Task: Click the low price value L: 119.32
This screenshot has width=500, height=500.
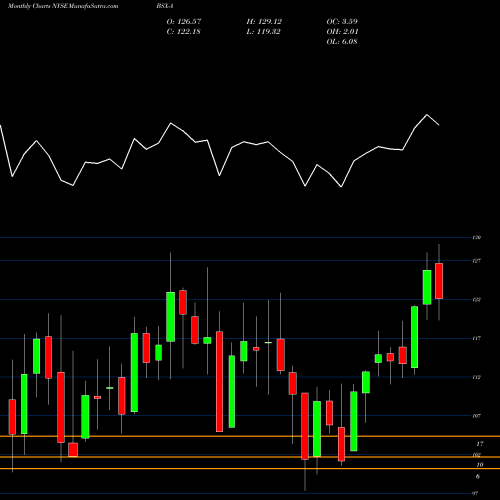Action: (264, 32)
